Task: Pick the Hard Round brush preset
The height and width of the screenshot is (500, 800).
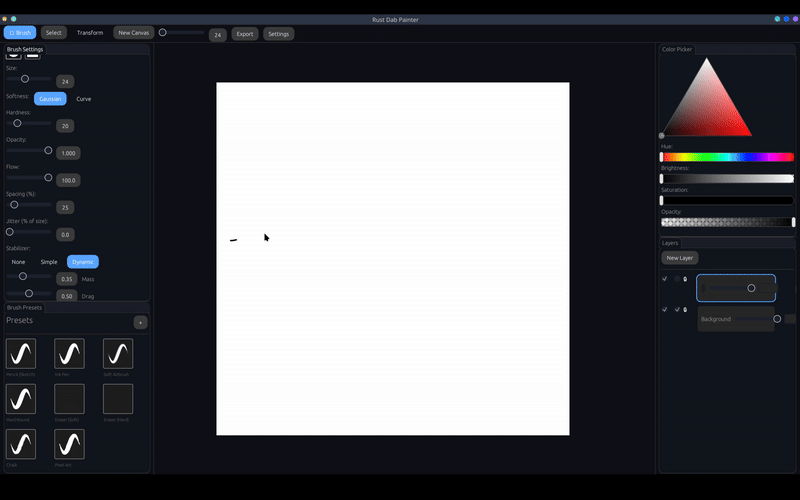Action: pos(21,399)
